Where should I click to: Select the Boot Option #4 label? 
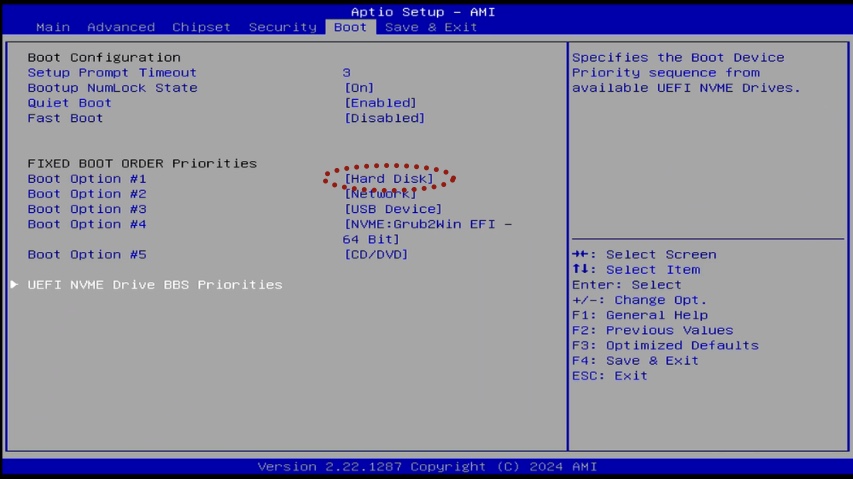tap(86, 224)
